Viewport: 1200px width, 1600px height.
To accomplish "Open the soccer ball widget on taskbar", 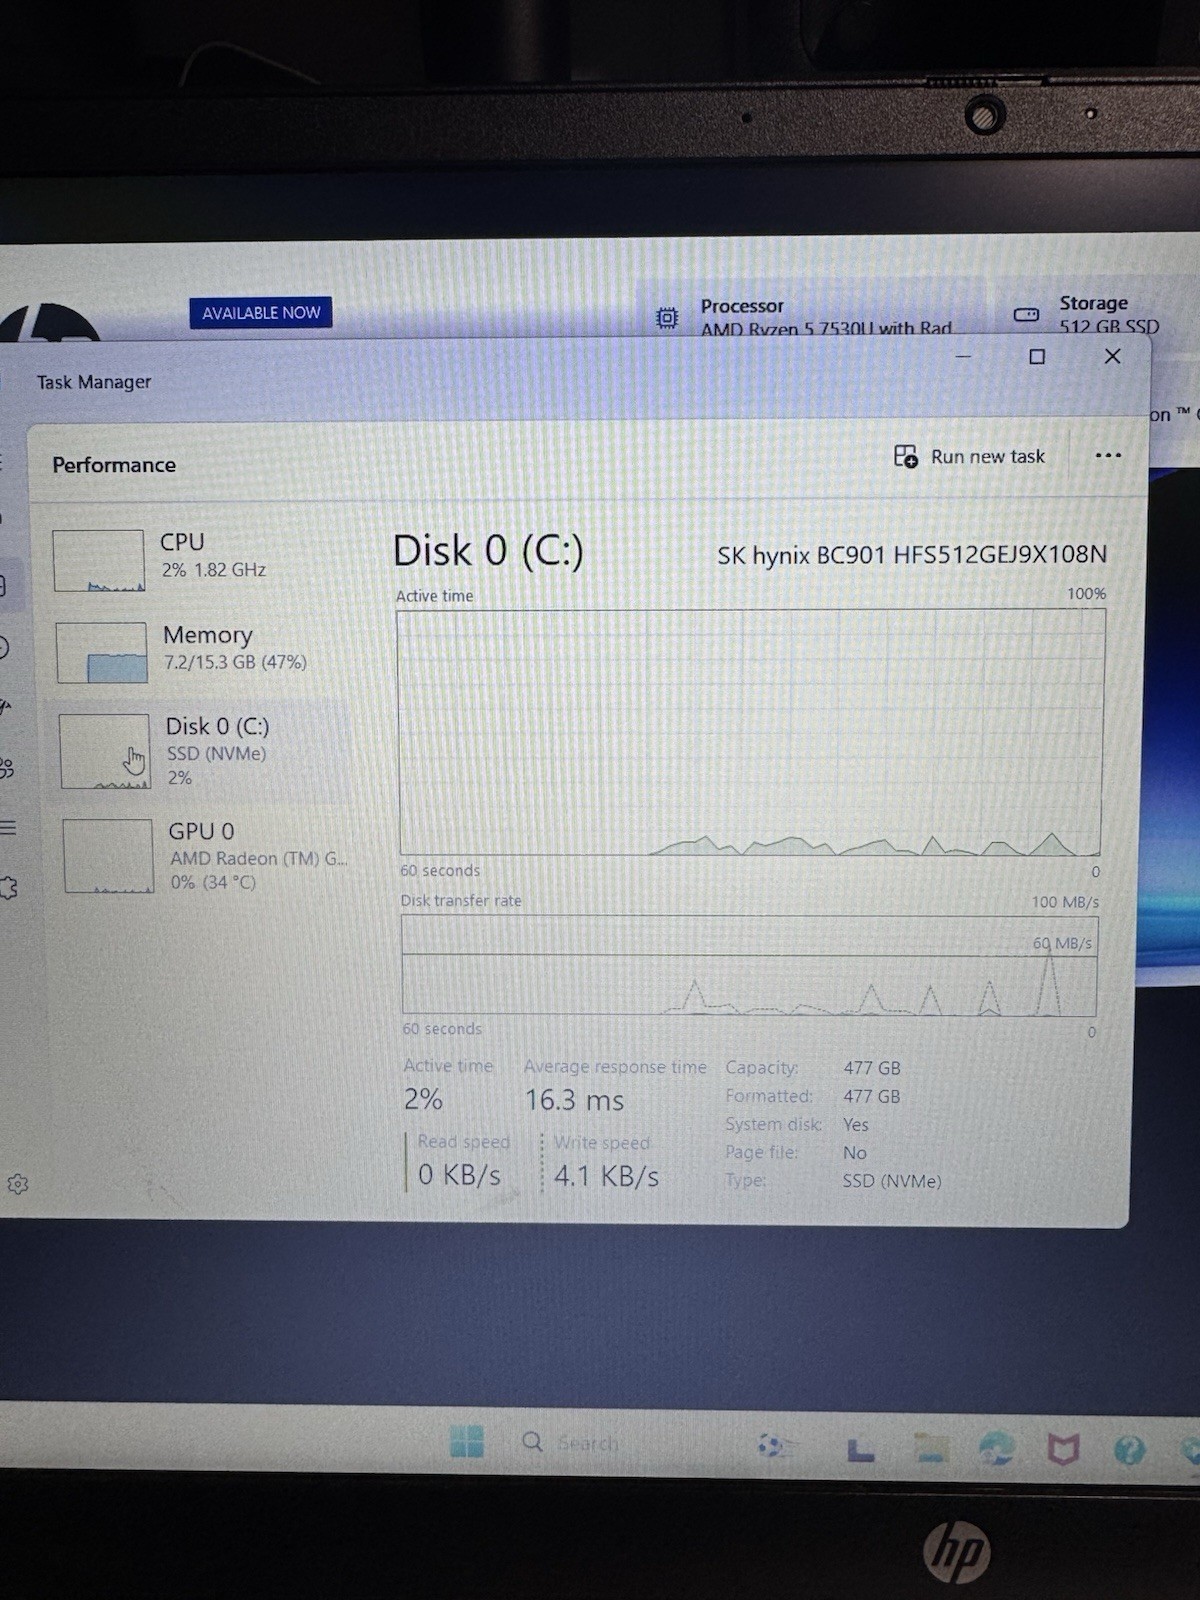I will click(774, 1446).
